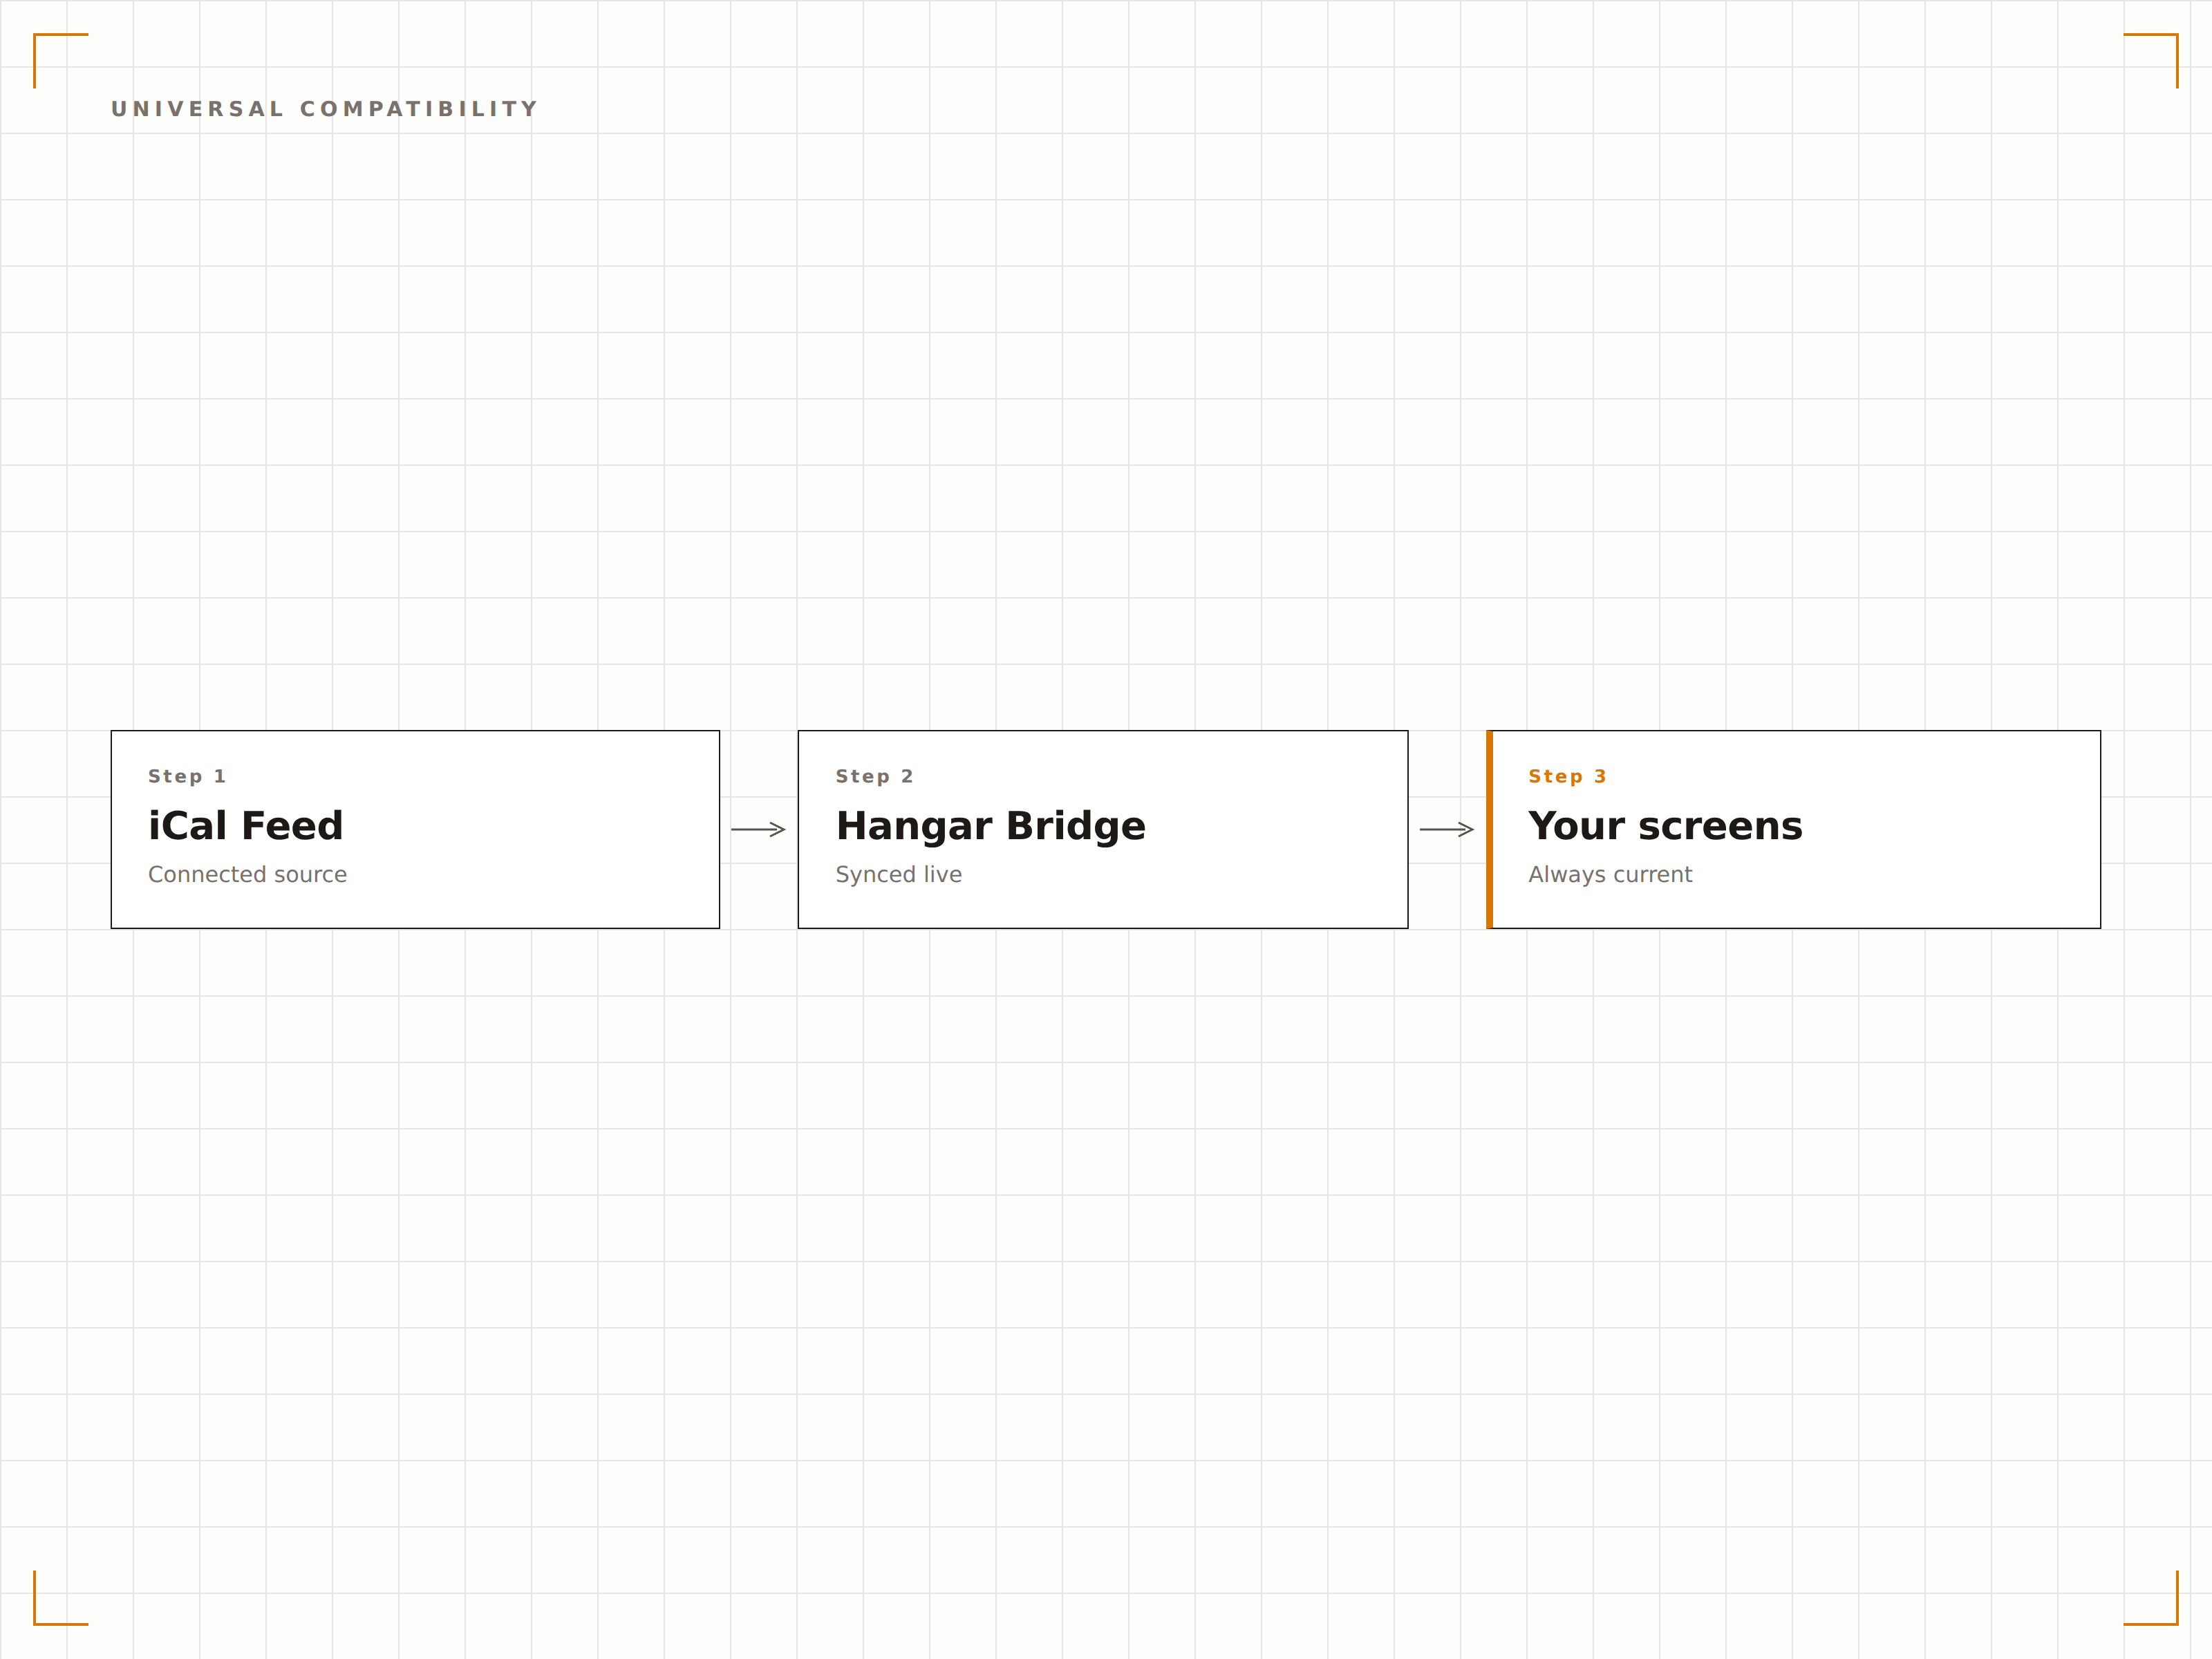Click the Always current subtitle
The height and width of the screenshot is (1659, 2212).
tap(1610, 875)
